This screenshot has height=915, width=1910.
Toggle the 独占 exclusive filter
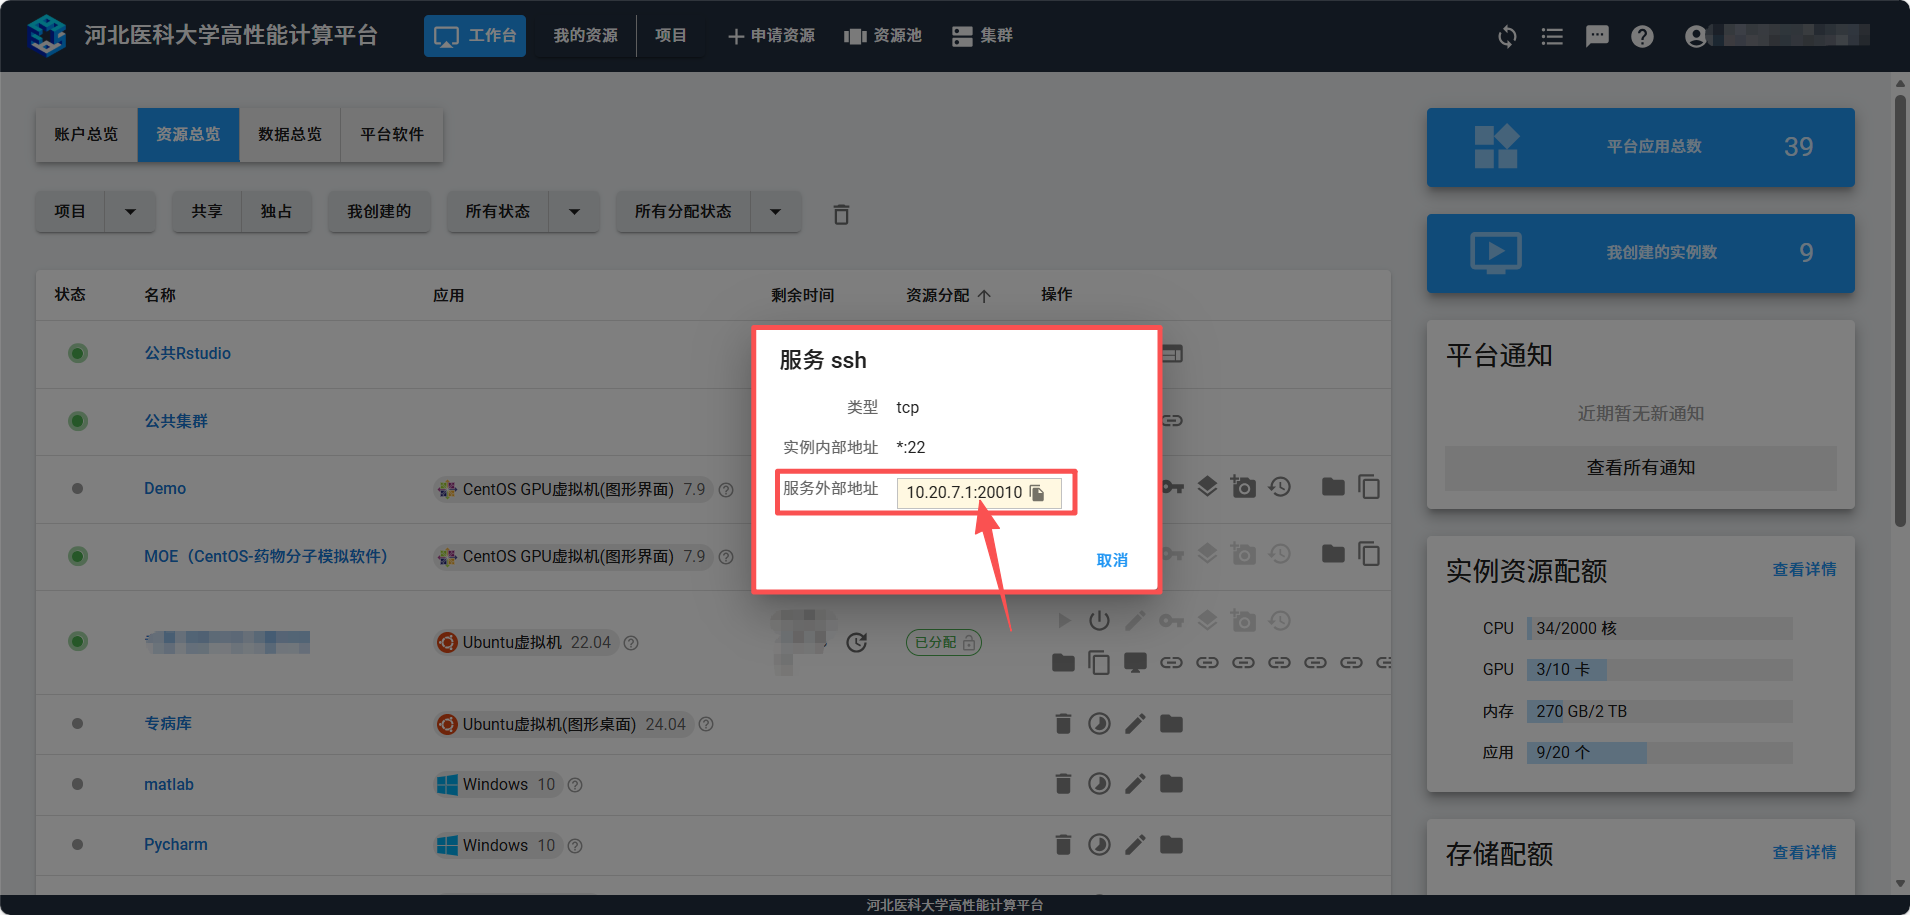pos(276,212)
